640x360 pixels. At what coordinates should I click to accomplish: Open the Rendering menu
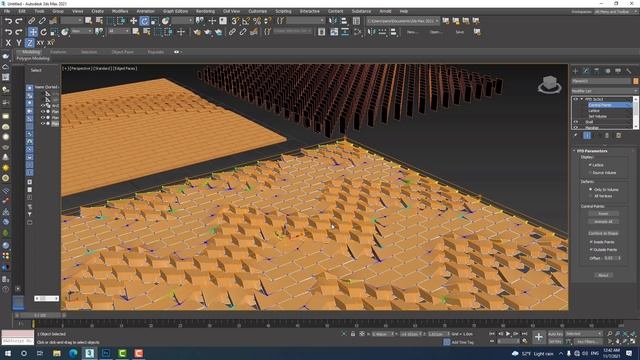(205, 11)
